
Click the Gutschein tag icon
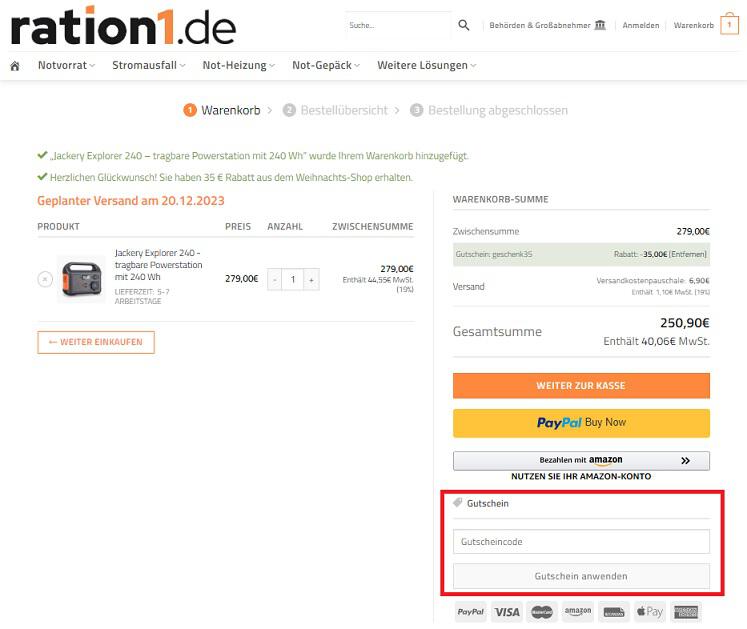coord(457,503)
